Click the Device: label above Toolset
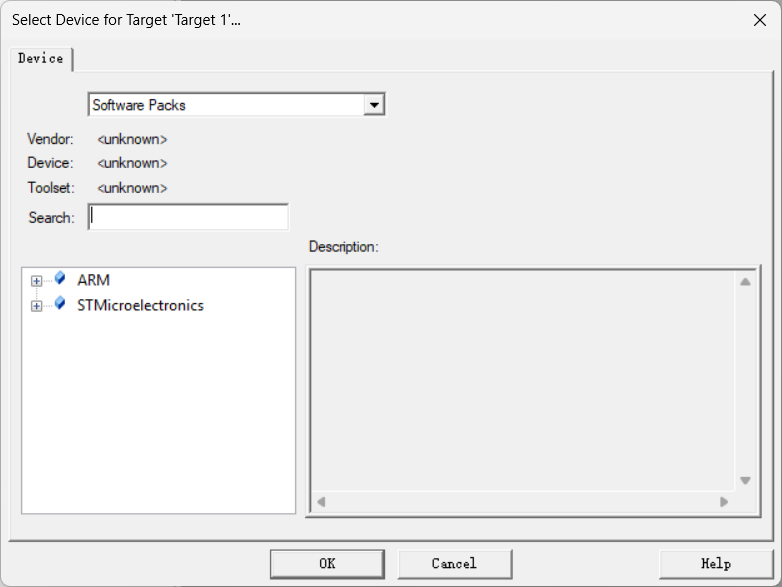Screen dimensions: 782x587 coord(50,163)
